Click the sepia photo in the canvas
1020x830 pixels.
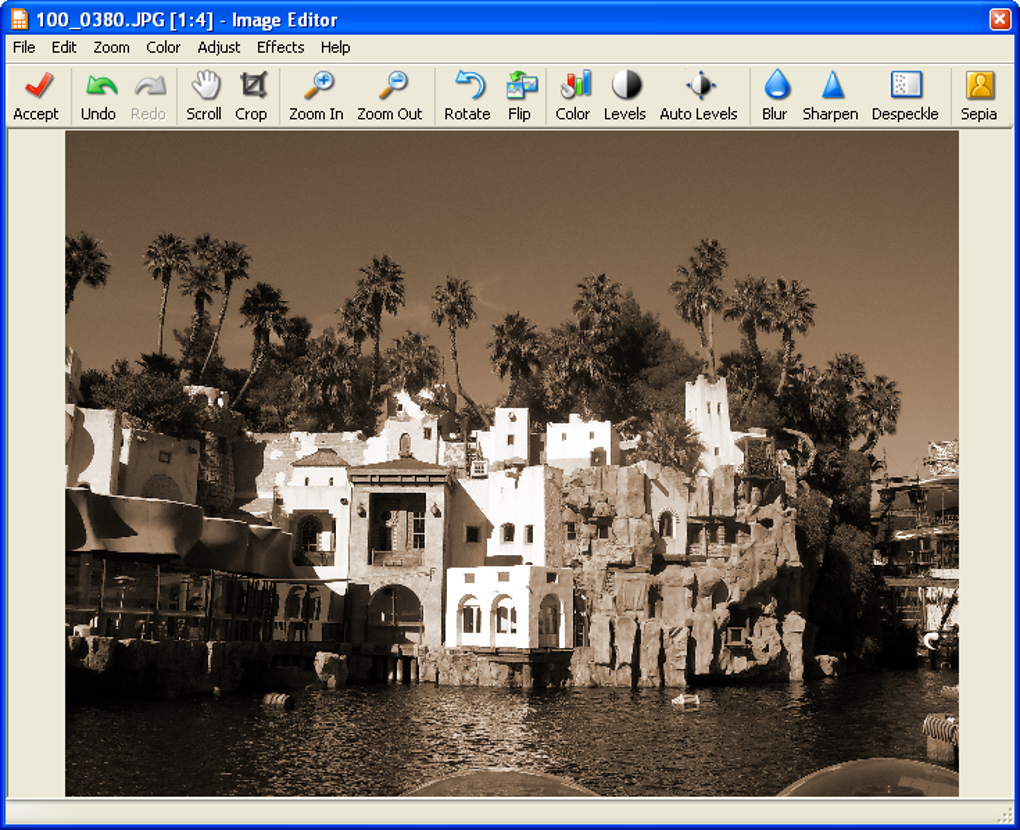pos(511,463)
